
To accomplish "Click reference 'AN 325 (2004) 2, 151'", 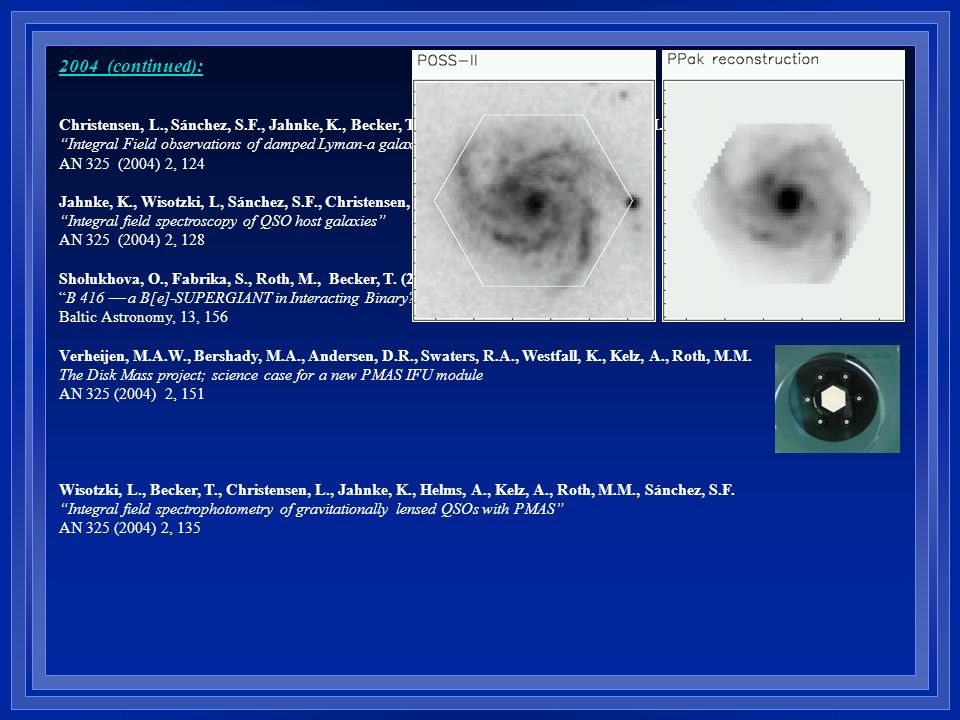I will point(132,394).
